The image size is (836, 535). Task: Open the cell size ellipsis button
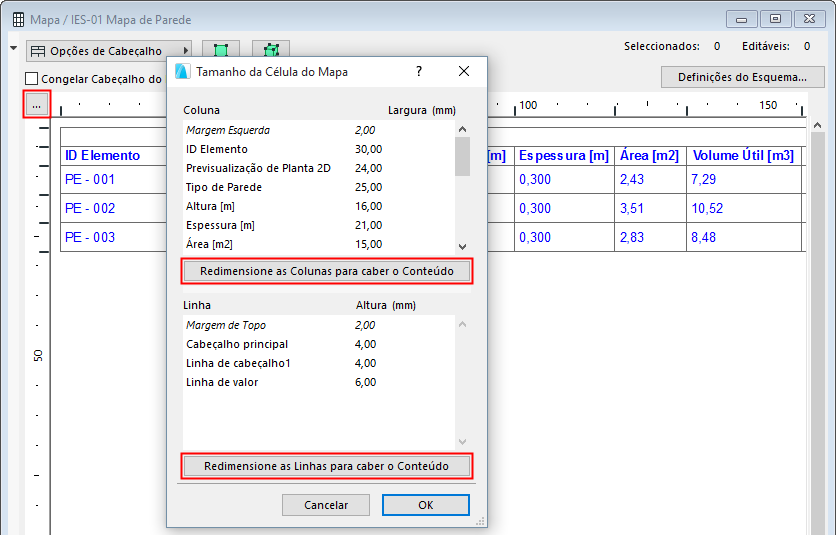(x=36, y=105)
